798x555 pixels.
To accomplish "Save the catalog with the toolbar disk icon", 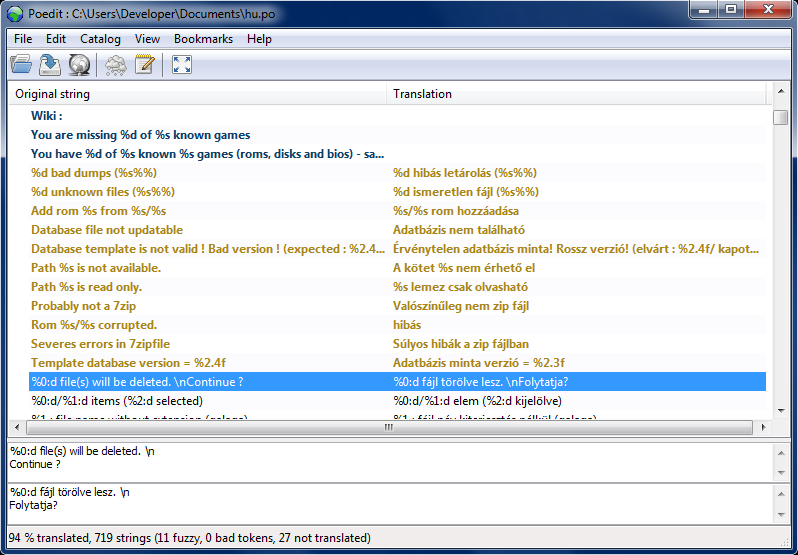I will (x=50, y=65).
